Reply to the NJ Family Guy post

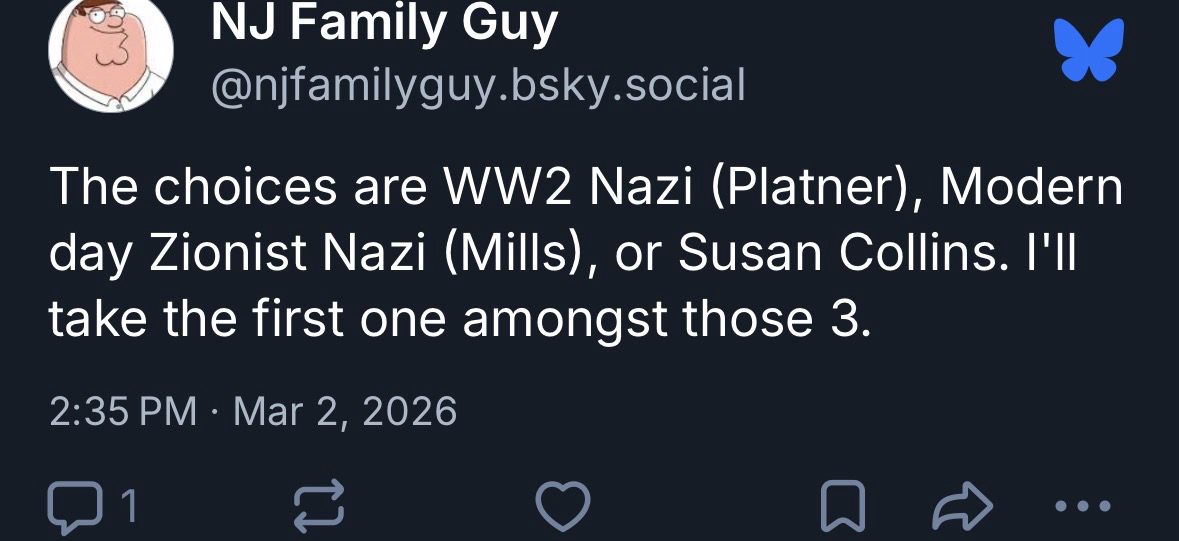pos(76,509)
